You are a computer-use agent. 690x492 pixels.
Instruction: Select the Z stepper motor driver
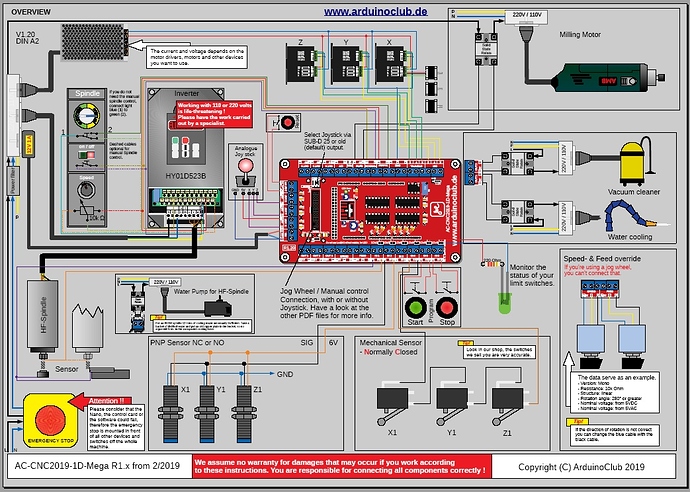coord(301,64)
